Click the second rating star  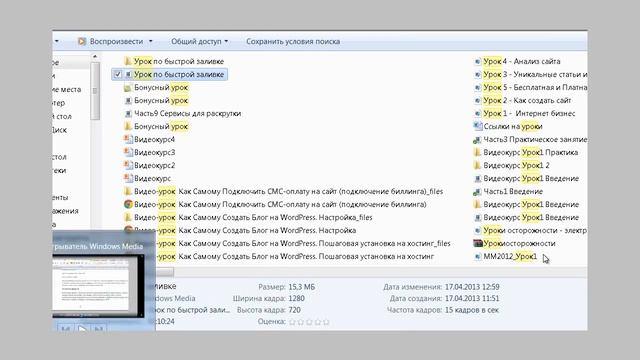coord(301,322)
